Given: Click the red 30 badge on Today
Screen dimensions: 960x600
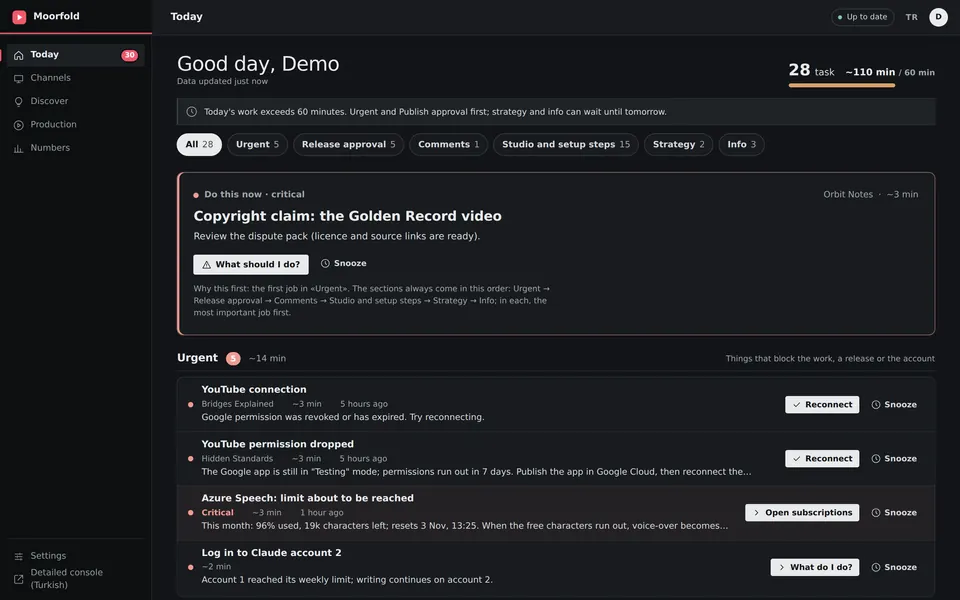Looking at the screenshot, I should (x=129, y=55).
